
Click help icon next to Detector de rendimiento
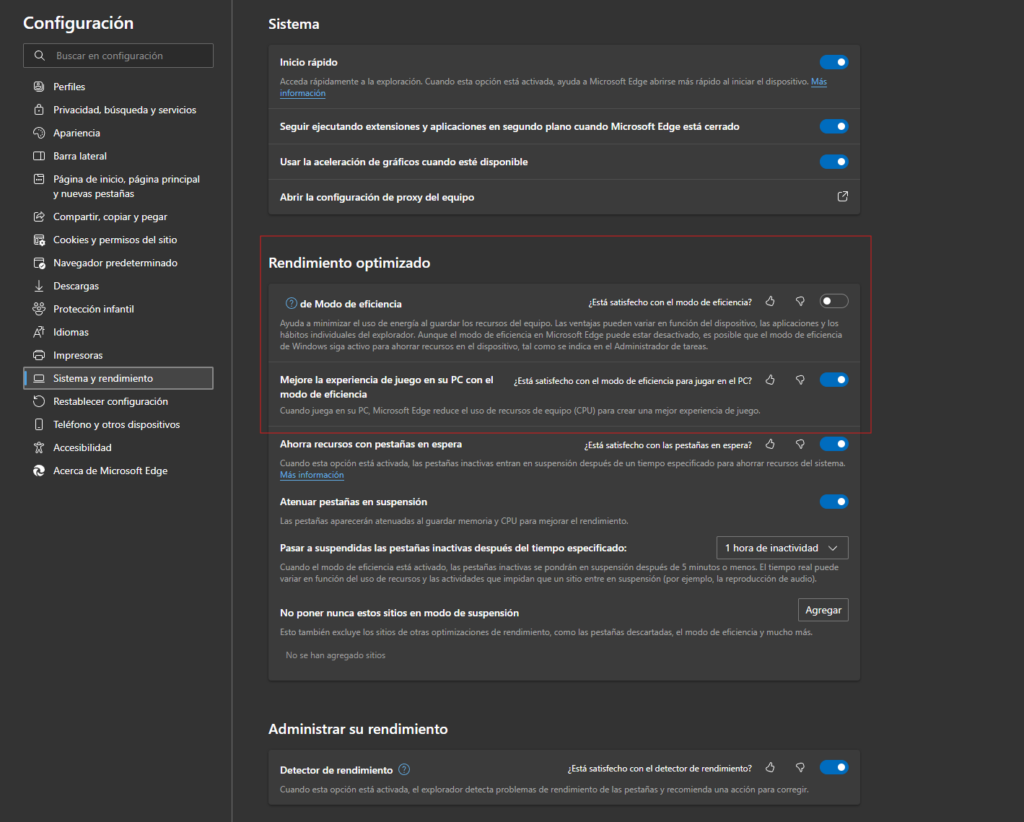point(404,769)
